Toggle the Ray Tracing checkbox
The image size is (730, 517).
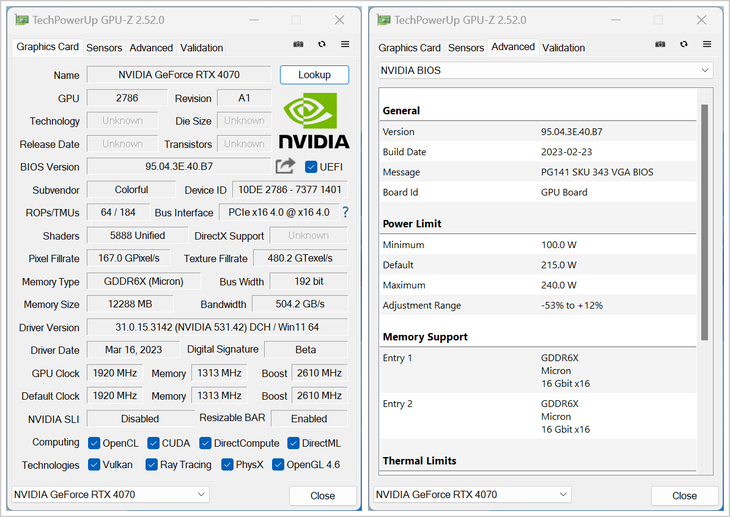(x=152, y=464)
